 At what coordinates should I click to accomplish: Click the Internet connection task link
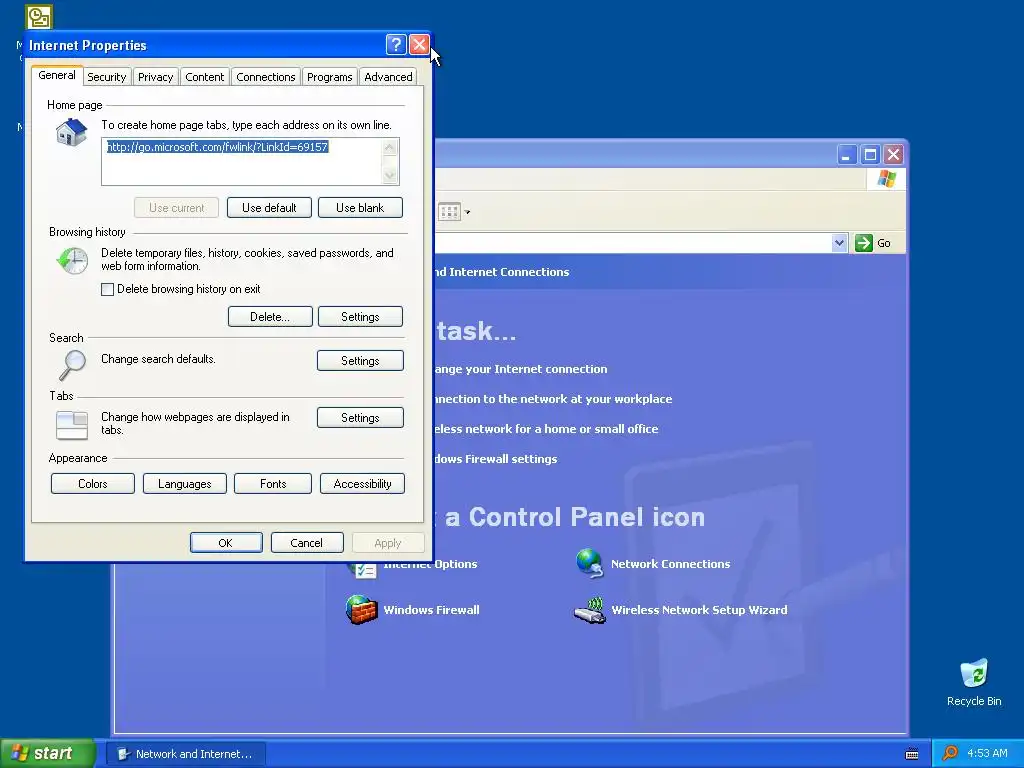coord(520,369)
